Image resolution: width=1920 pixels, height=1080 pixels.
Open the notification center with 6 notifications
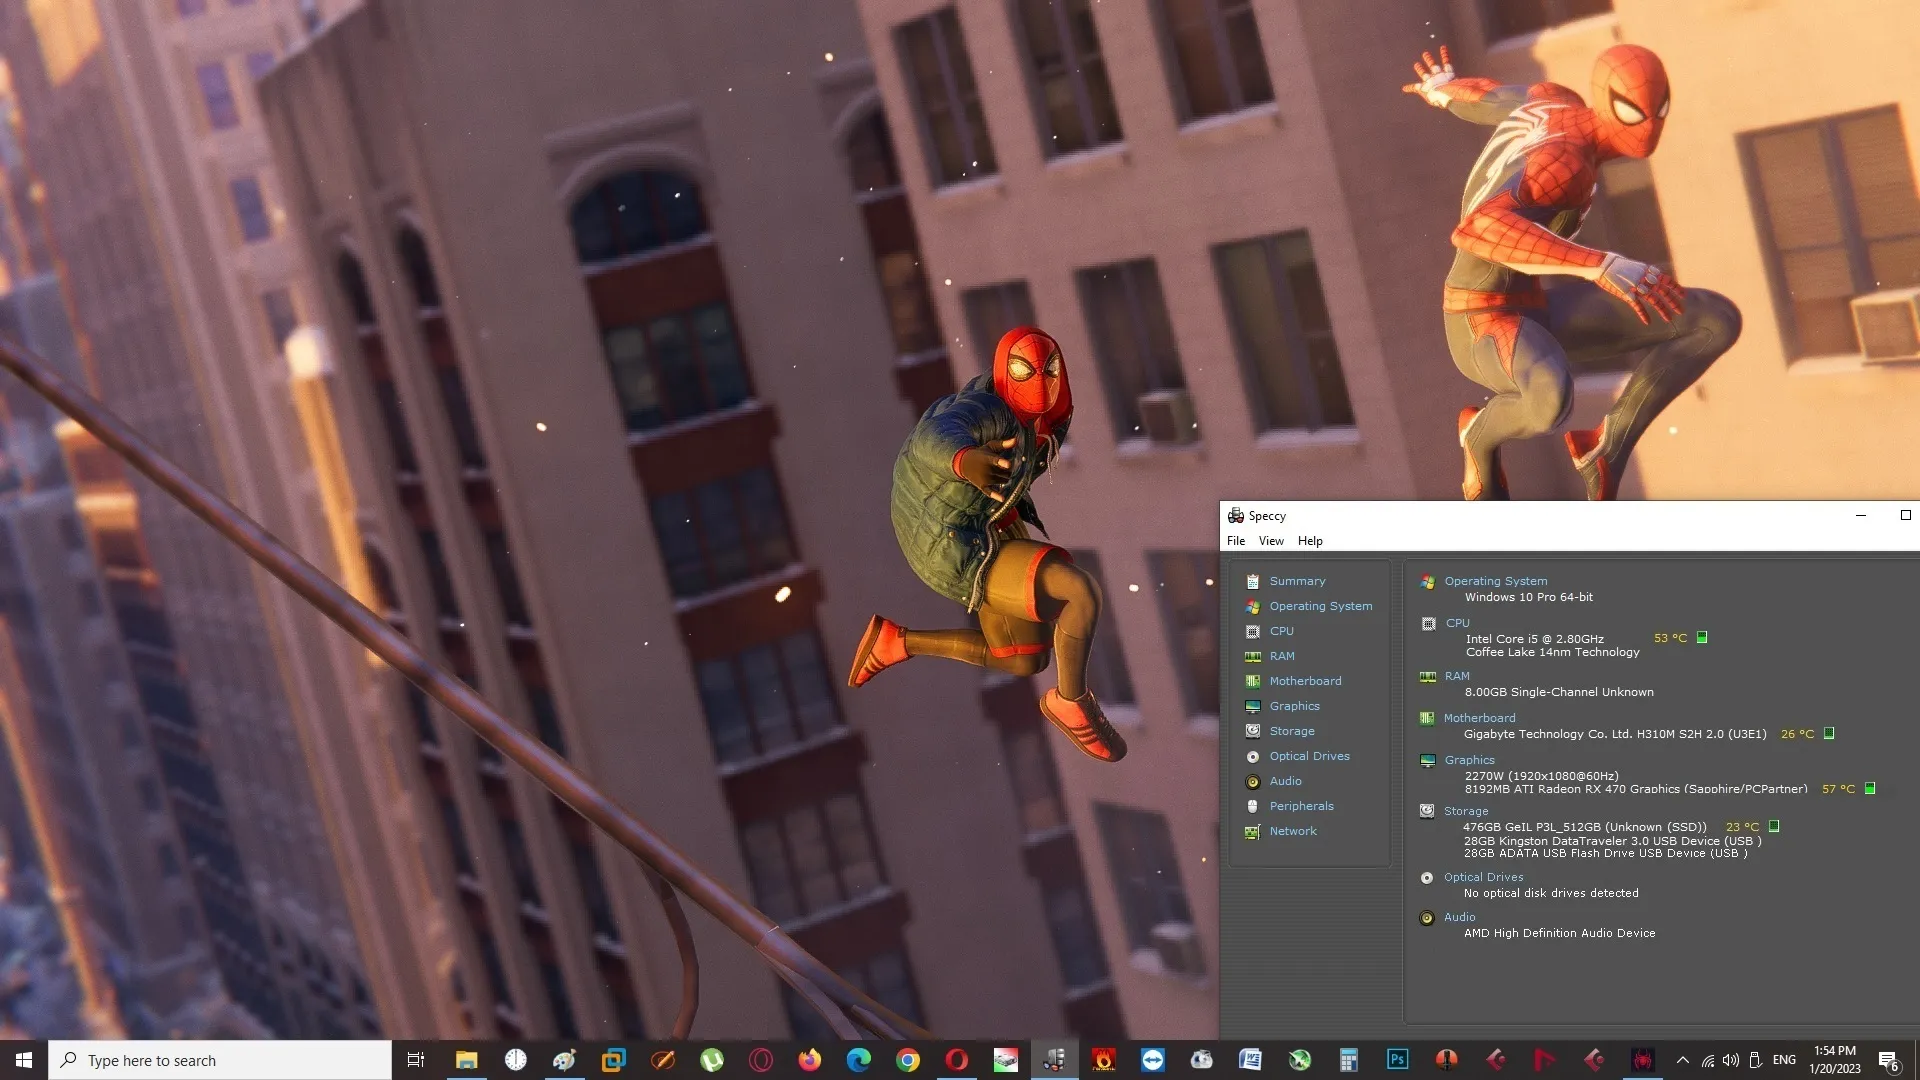1888,1060
